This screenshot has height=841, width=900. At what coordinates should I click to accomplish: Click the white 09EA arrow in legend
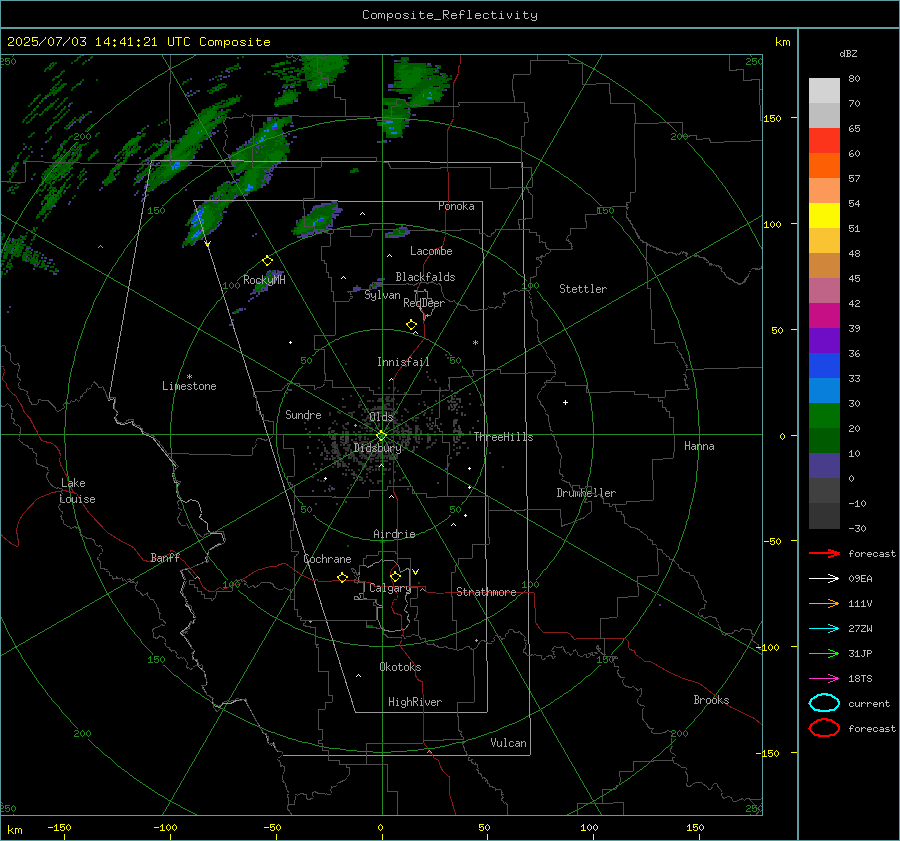pyautogui.click(x=824, y=579)
